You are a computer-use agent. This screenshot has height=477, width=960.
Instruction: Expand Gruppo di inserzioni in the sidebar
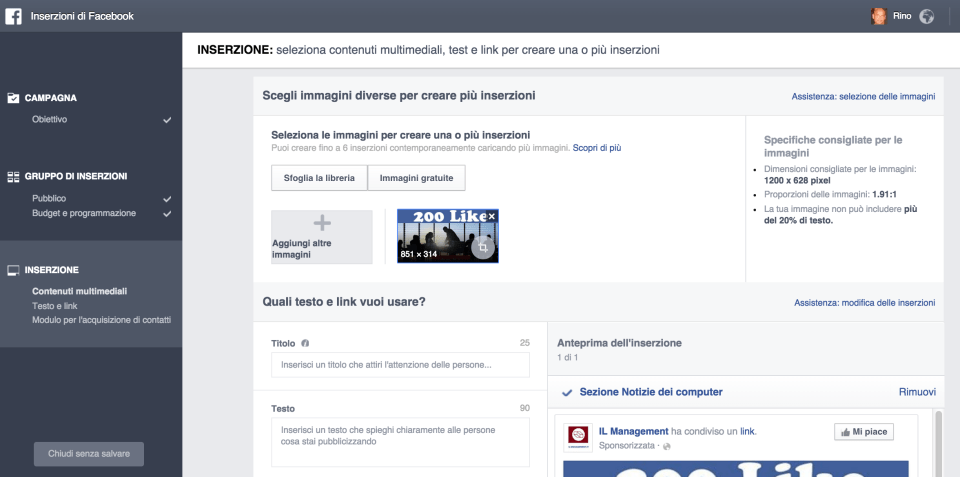tap(76, 176)
